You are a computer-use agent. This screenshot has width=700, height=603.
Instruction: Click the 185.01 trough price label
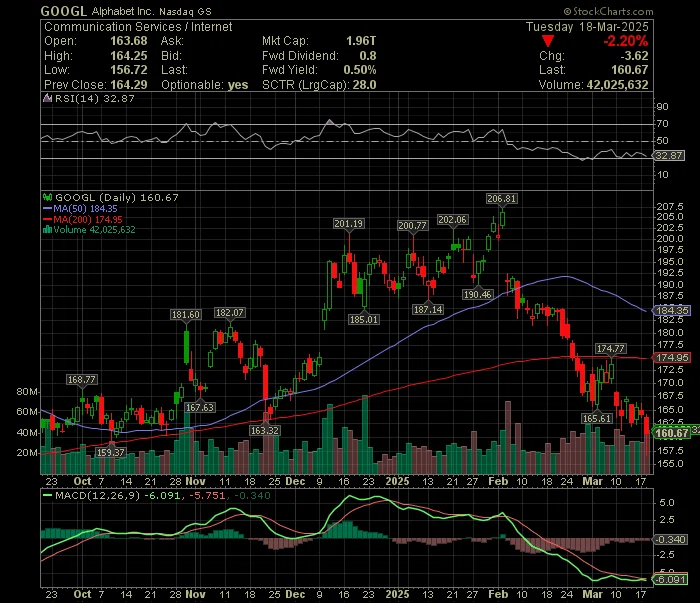coord(363,319)
